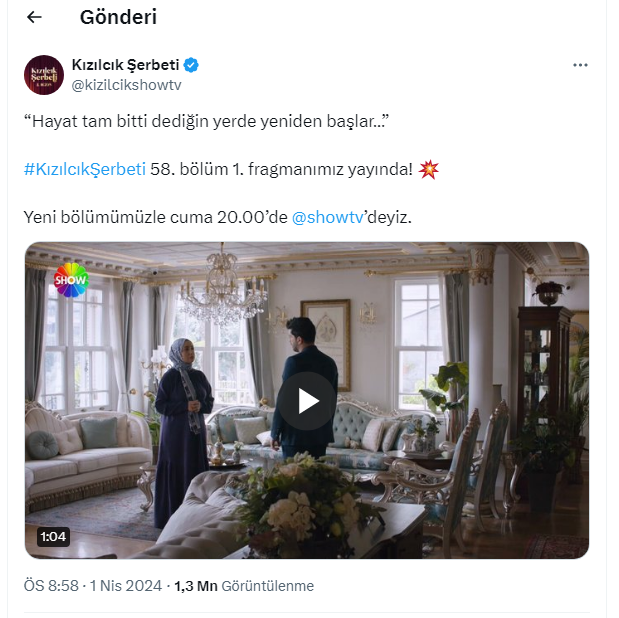The height and width of the screenshot is (618, 619).
Task: Click the text "58. bölüm 1. fragmanımız yayında!"
Action: [x=281, y=168]
